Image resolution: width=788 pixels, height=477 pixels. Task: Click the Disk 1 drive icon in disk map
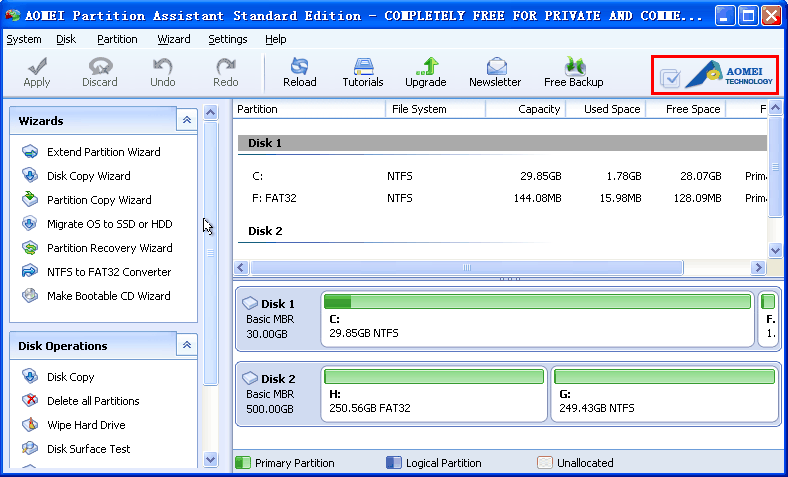(x=250, y=303)
